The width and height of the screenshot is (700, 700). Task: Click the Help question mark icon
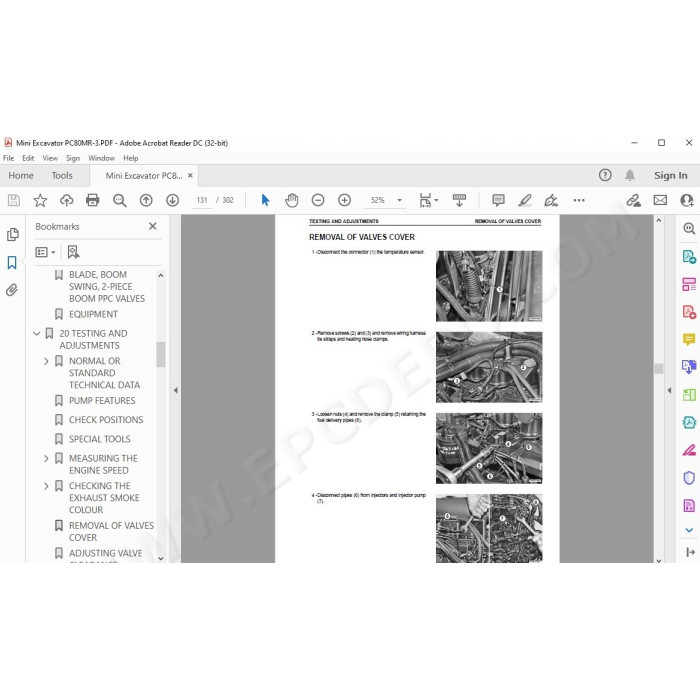click(605, 175)
